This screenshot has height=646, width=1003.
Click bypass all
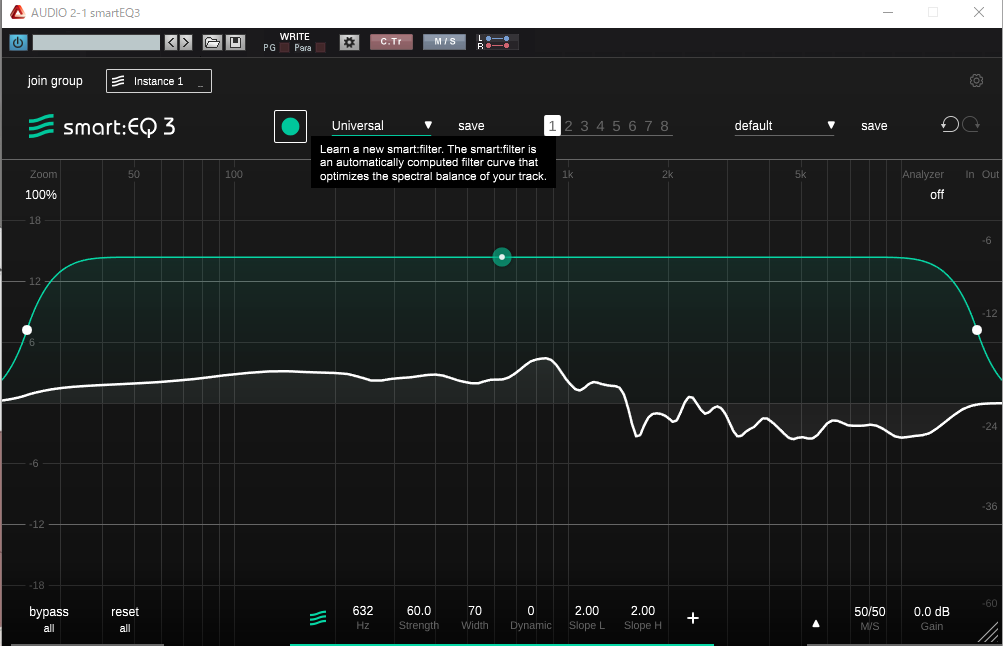(x=49, y=619)
